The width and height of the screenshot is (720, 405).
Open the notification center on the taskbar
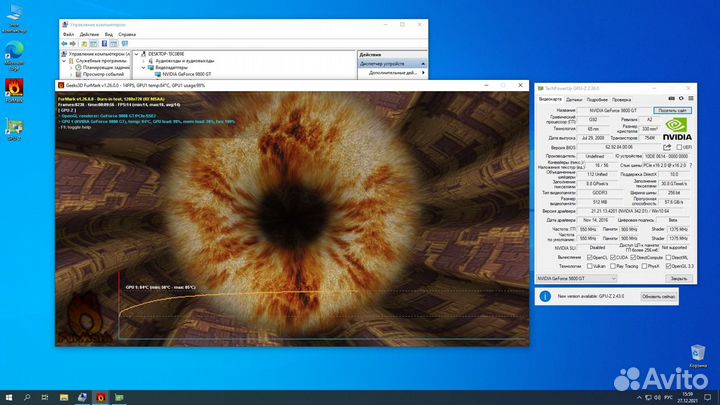tap(708, 397)
